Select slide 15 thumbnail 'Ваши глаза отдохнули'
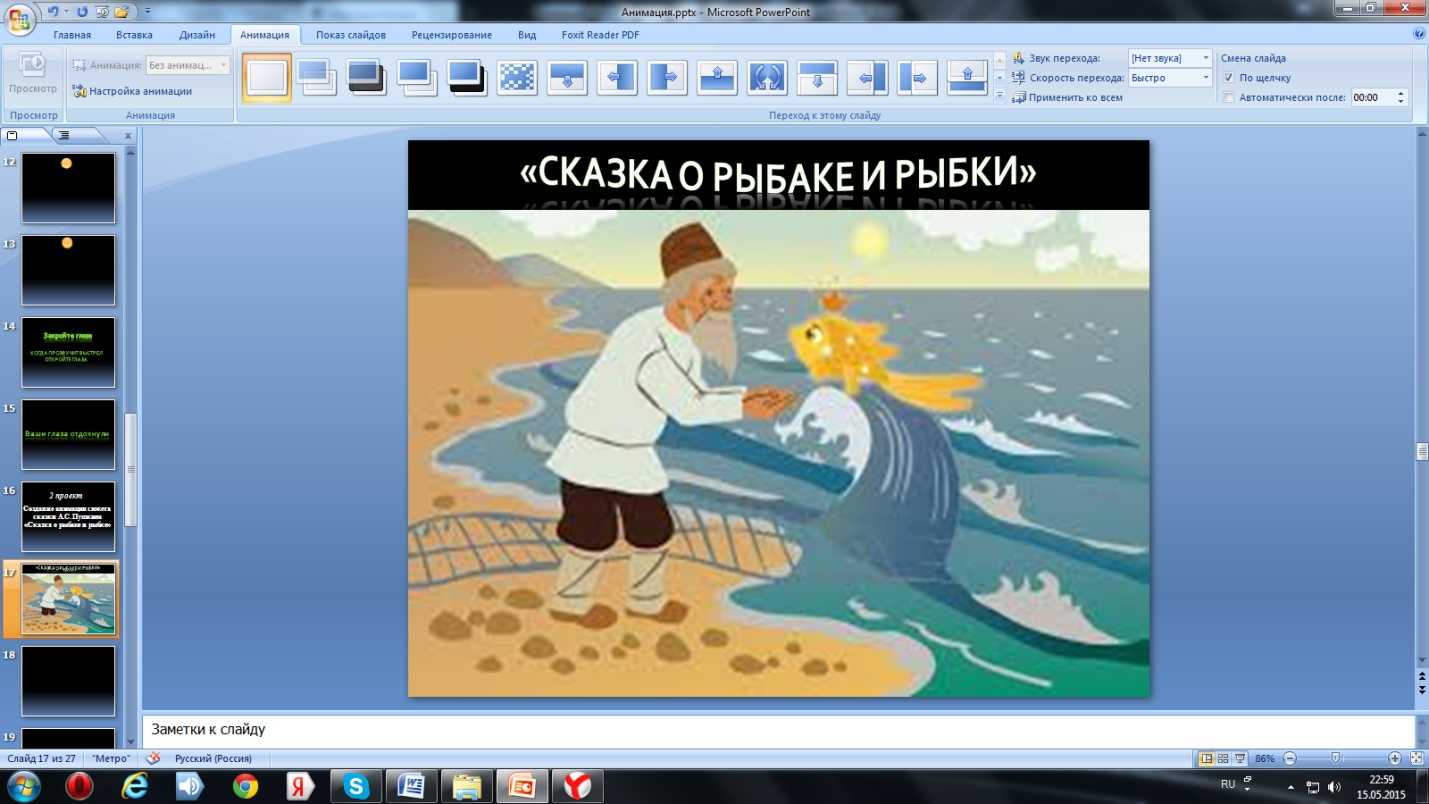The height and width of the screenshot is (804, 1429). tap(68, 434)
